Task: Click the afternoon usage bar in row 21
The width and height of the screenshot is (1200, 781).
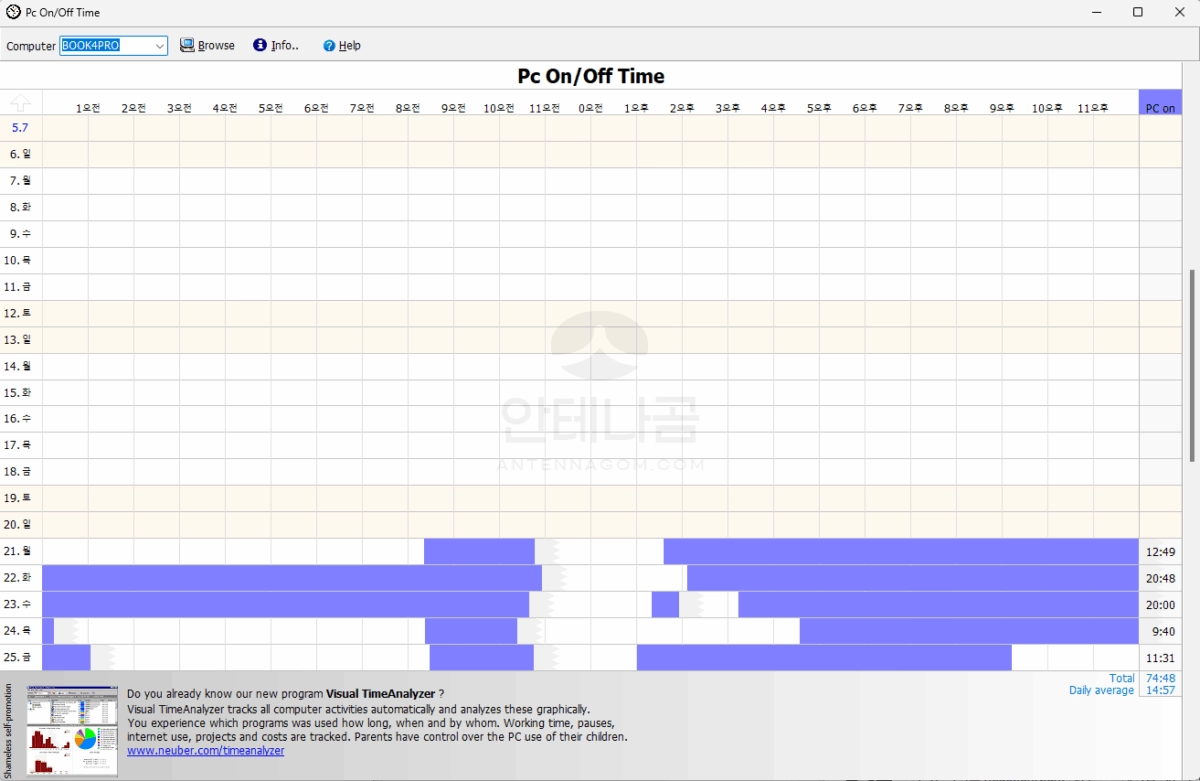Action: [901, 552]
